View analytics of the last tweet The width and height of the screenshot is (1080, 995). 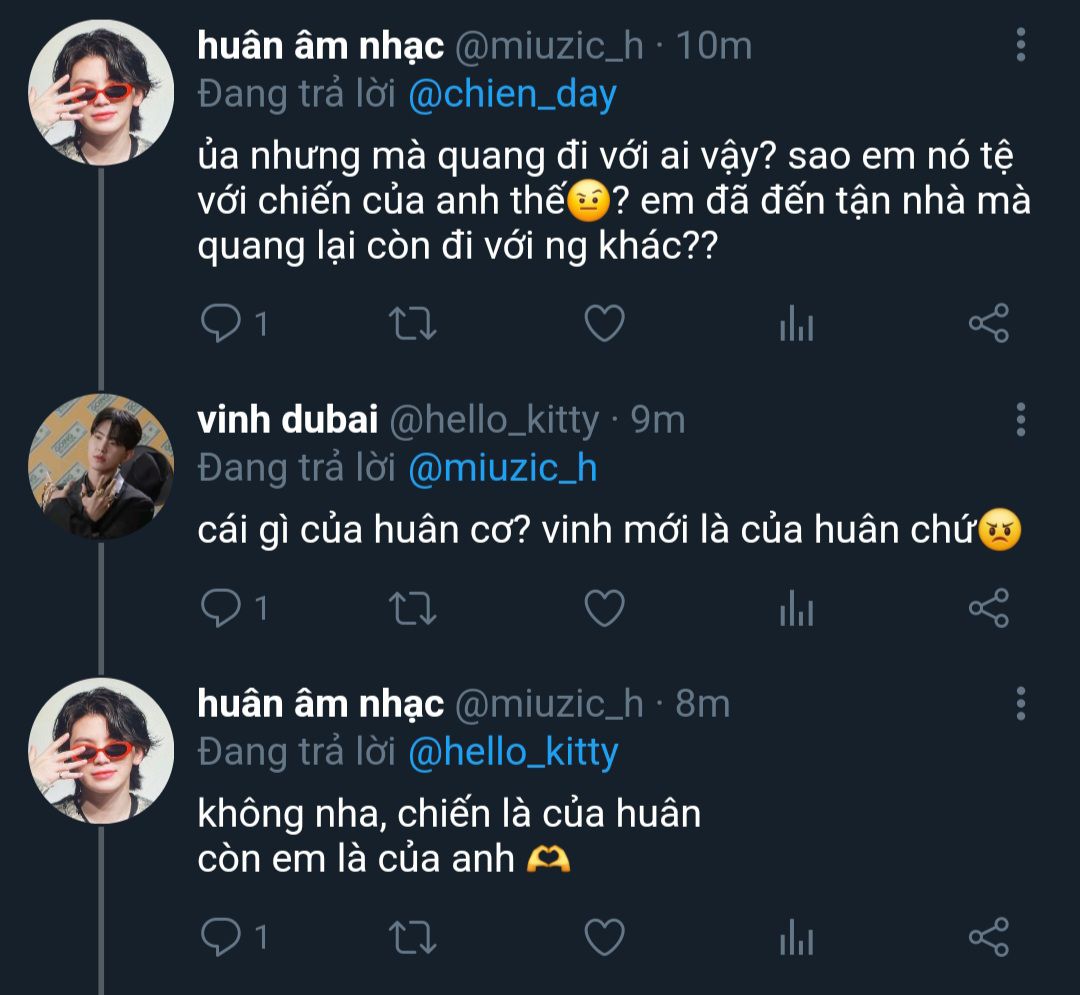[796, 937]
